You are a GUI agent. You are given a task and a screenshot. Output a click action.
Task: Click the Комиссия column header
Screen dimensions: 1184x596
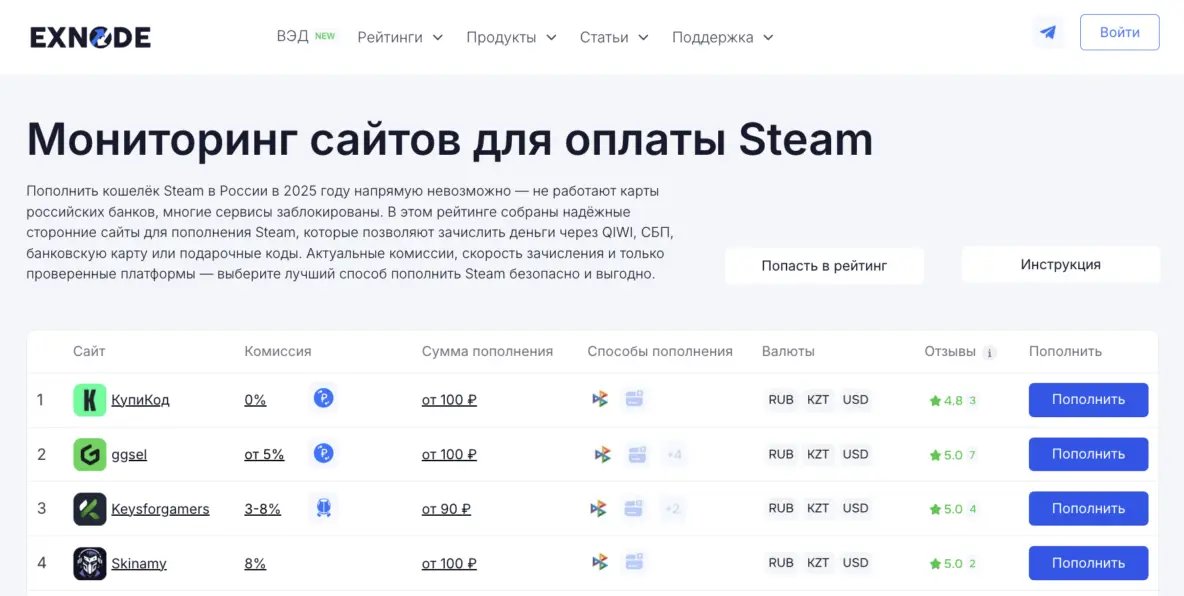point(278,351)
